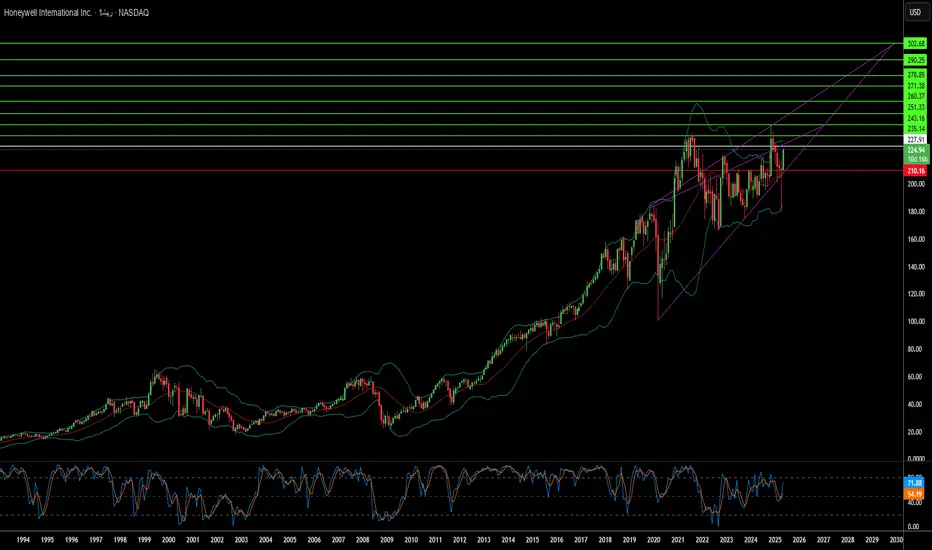Click the 2009 year on time axis
The height and width of the screenshot is (550, 932).
[387, 540]
